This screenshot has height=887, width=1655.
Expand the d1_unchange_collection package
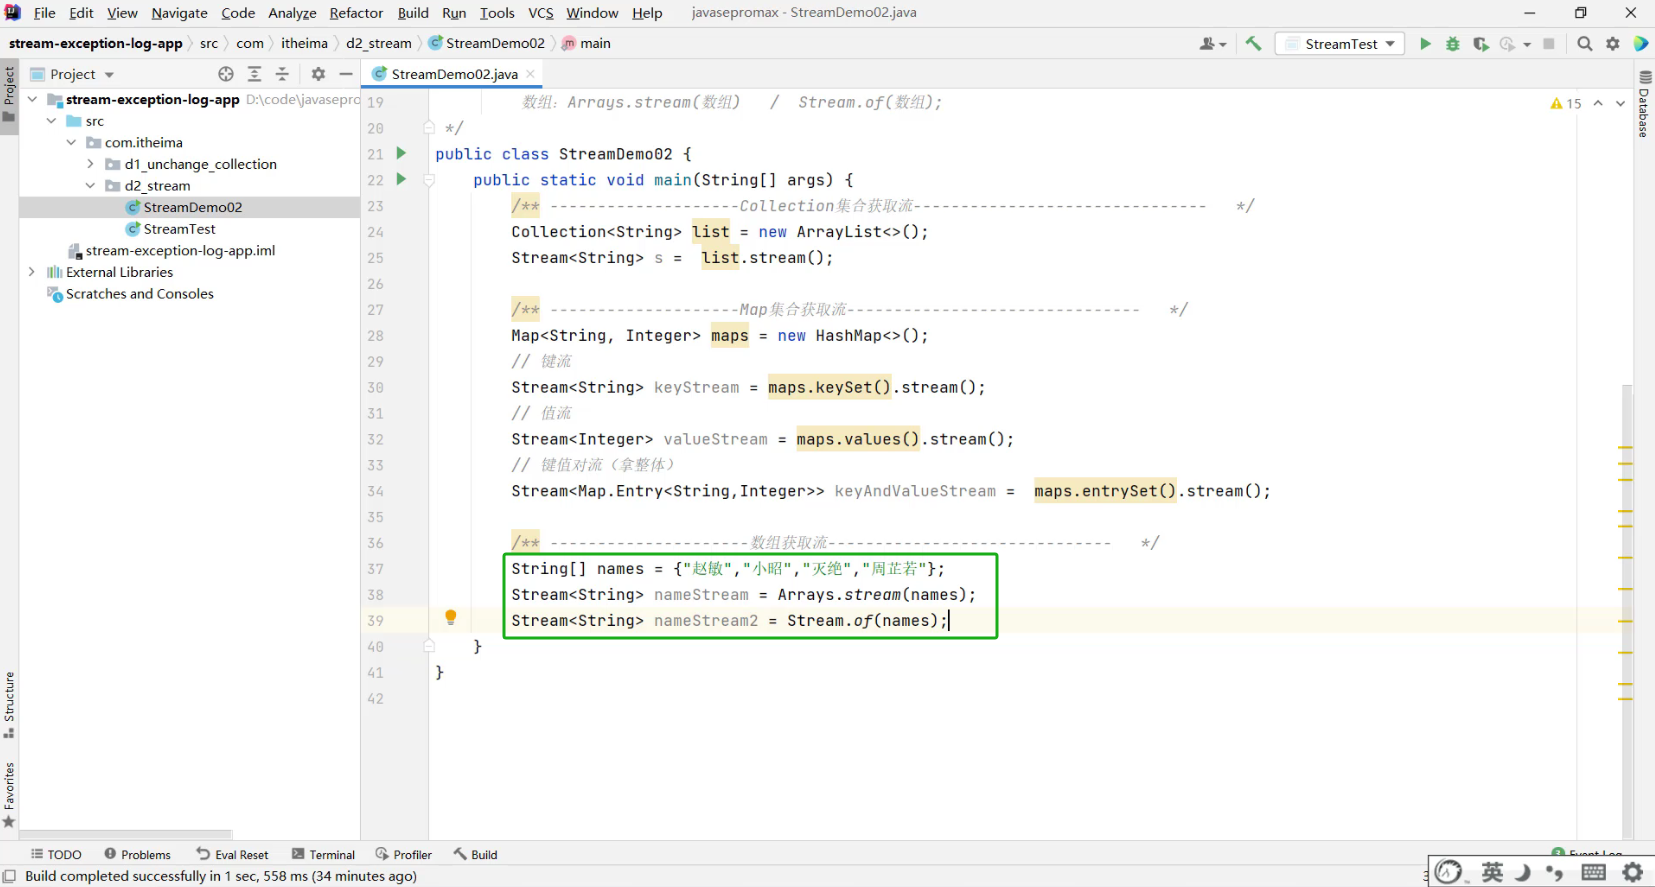tap(91, 164)
